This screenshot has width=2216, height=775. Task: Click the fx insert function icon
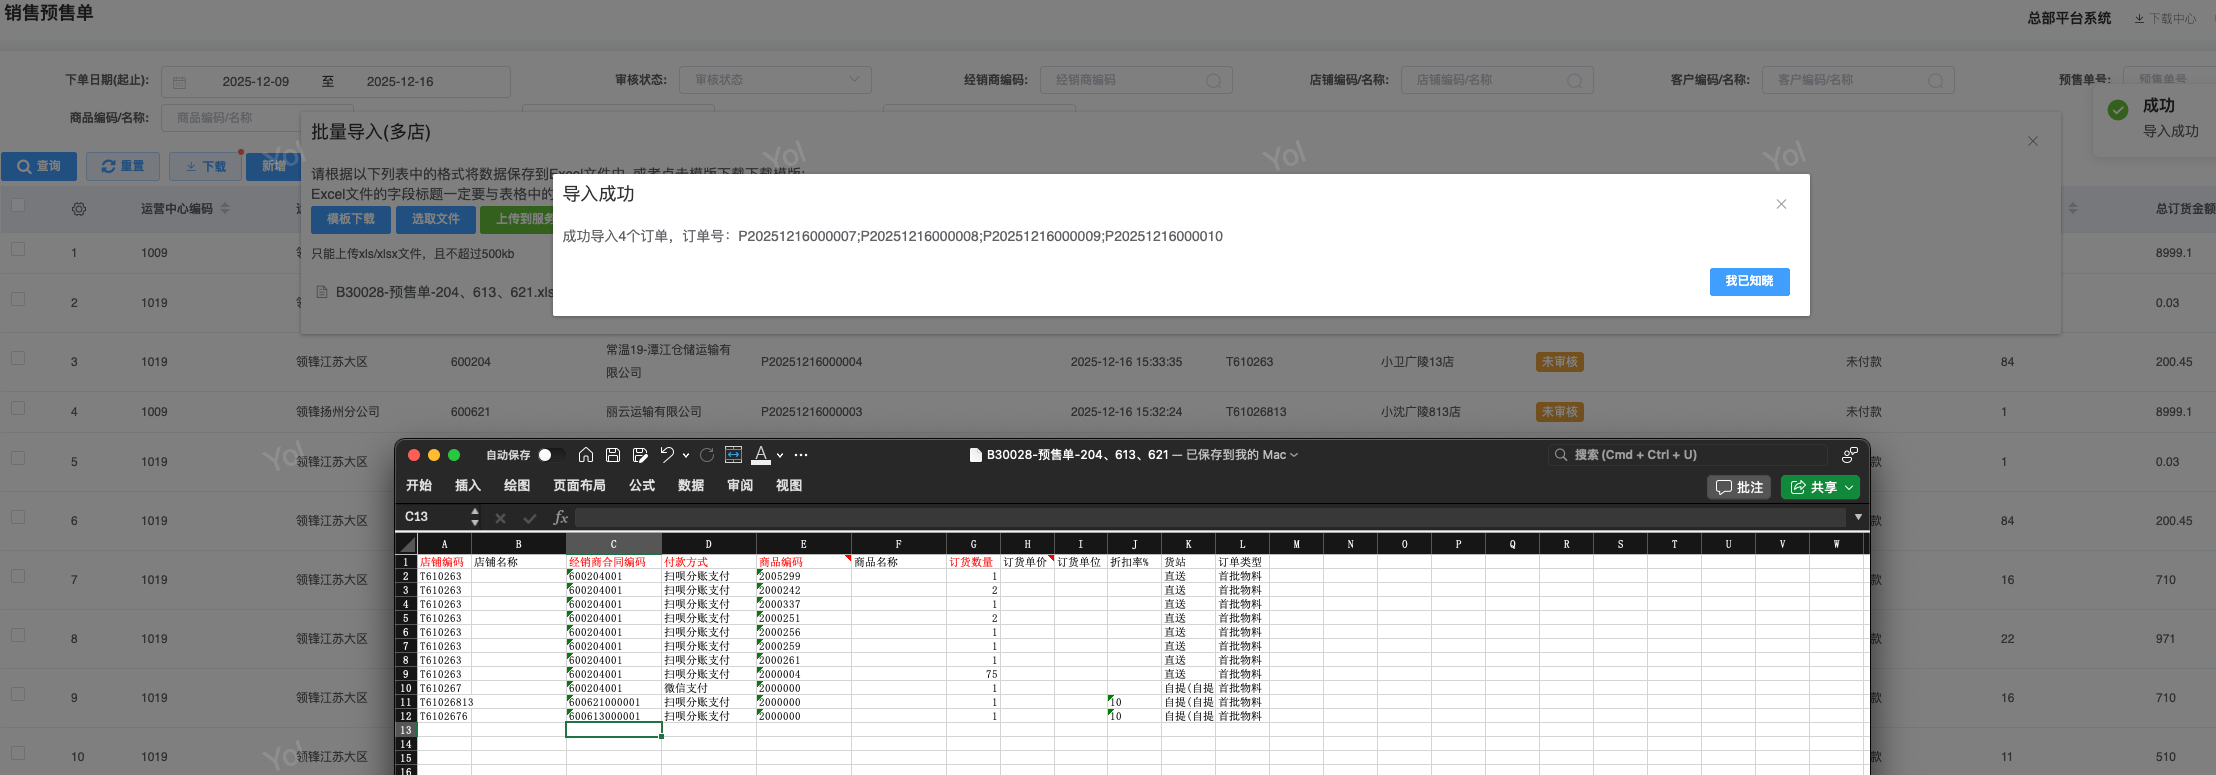pos(560,517)
